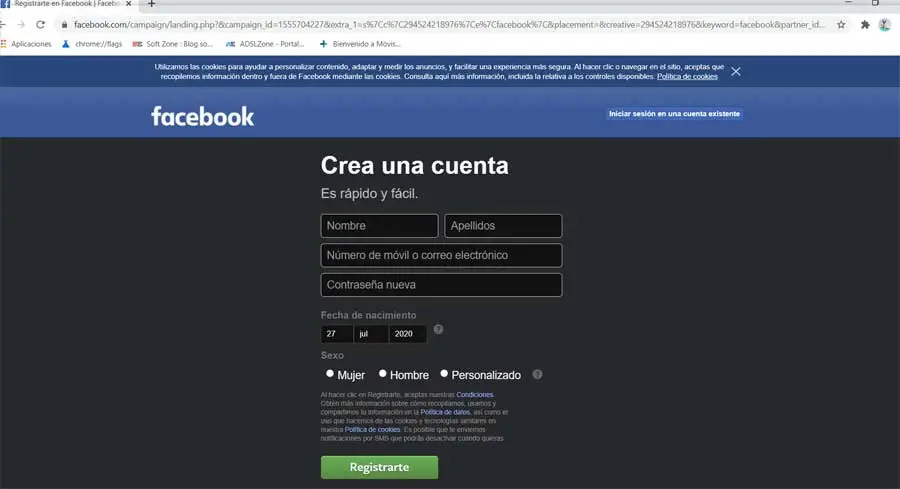The height and width of the screenshot is (489, 900).
Task: Select the Personalizado radio button
Action: [x=444, y=374]
